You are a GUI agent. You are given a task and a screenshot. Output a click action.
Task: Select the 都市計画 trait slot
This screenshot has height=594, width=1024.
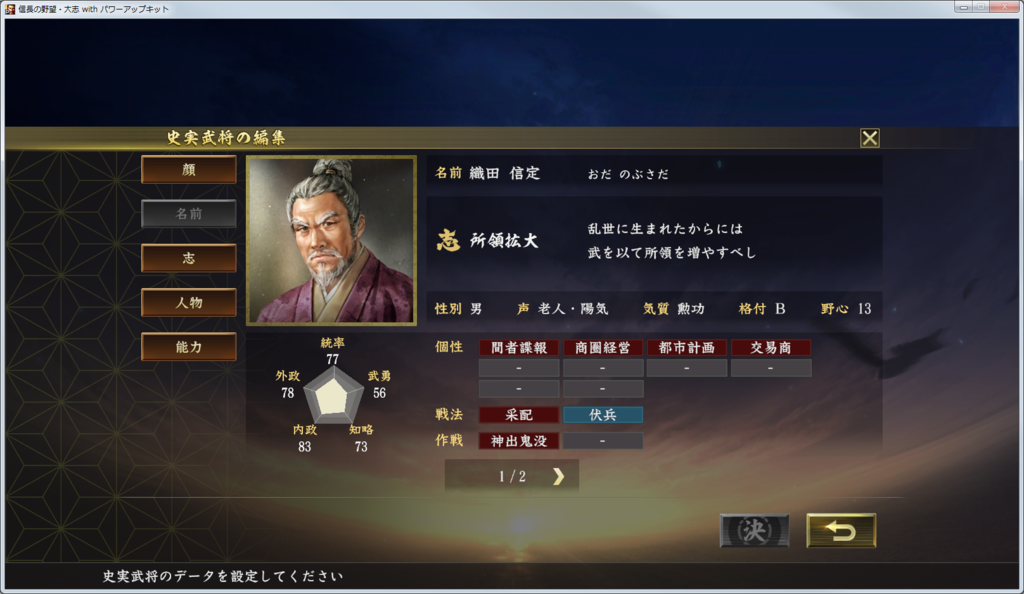(686, 348)
